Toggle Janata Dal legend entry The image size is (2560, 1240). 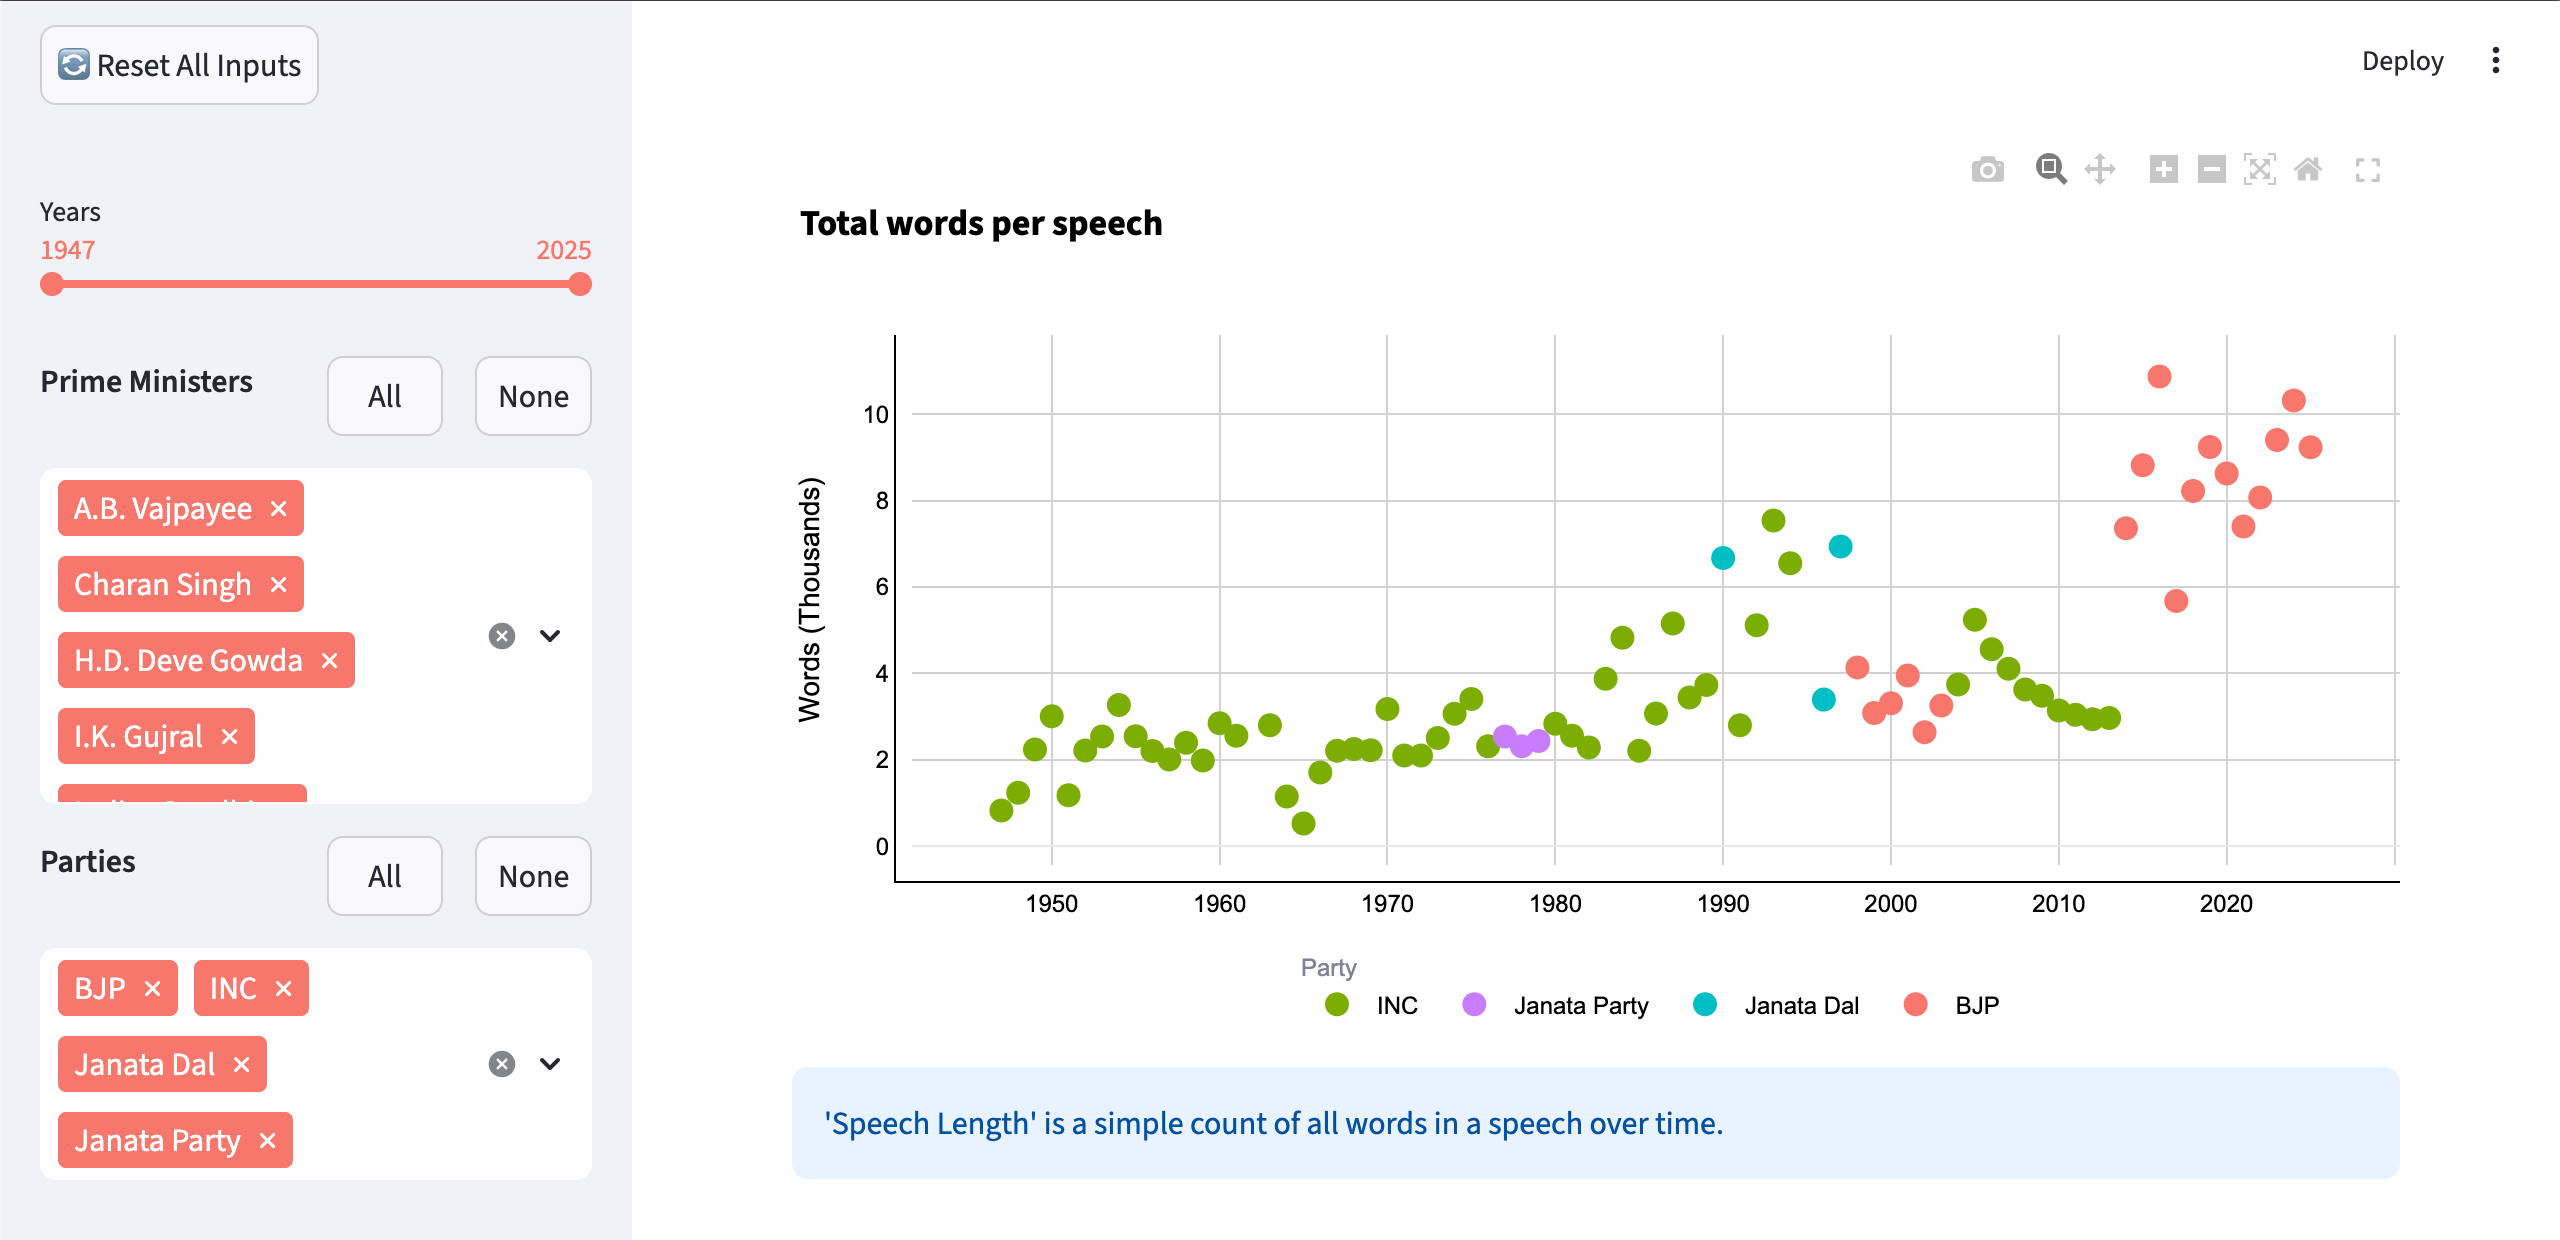(x=1800, y=1005)
